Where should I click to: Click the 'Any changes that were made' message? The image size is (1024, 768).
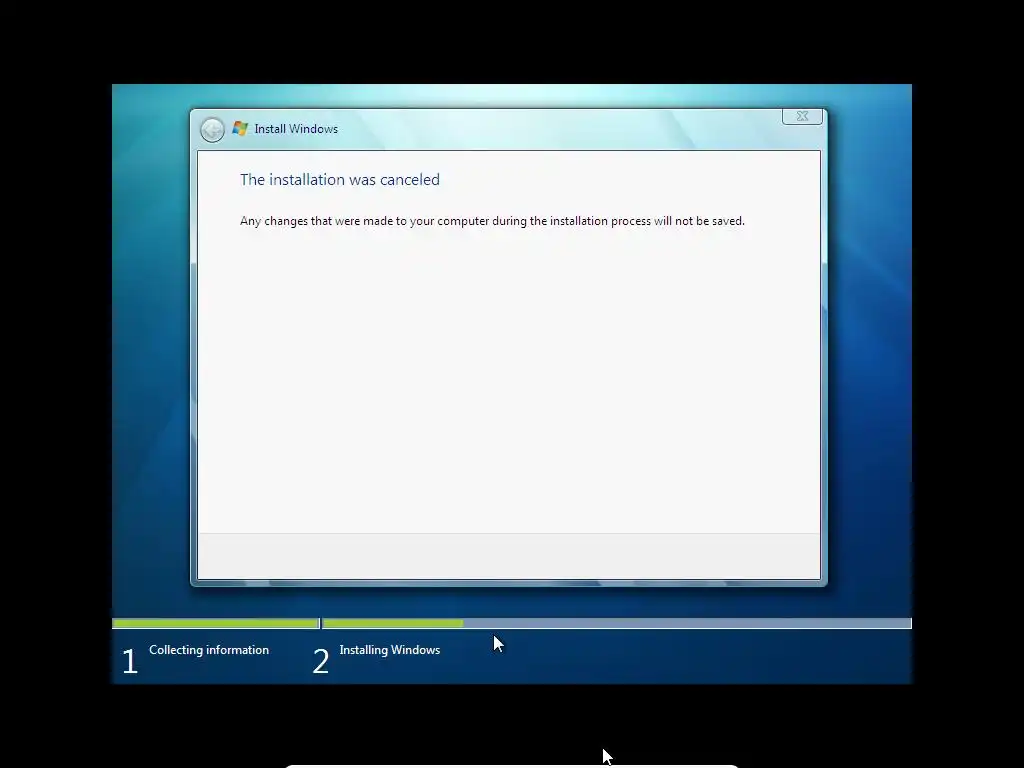[492, 221]
